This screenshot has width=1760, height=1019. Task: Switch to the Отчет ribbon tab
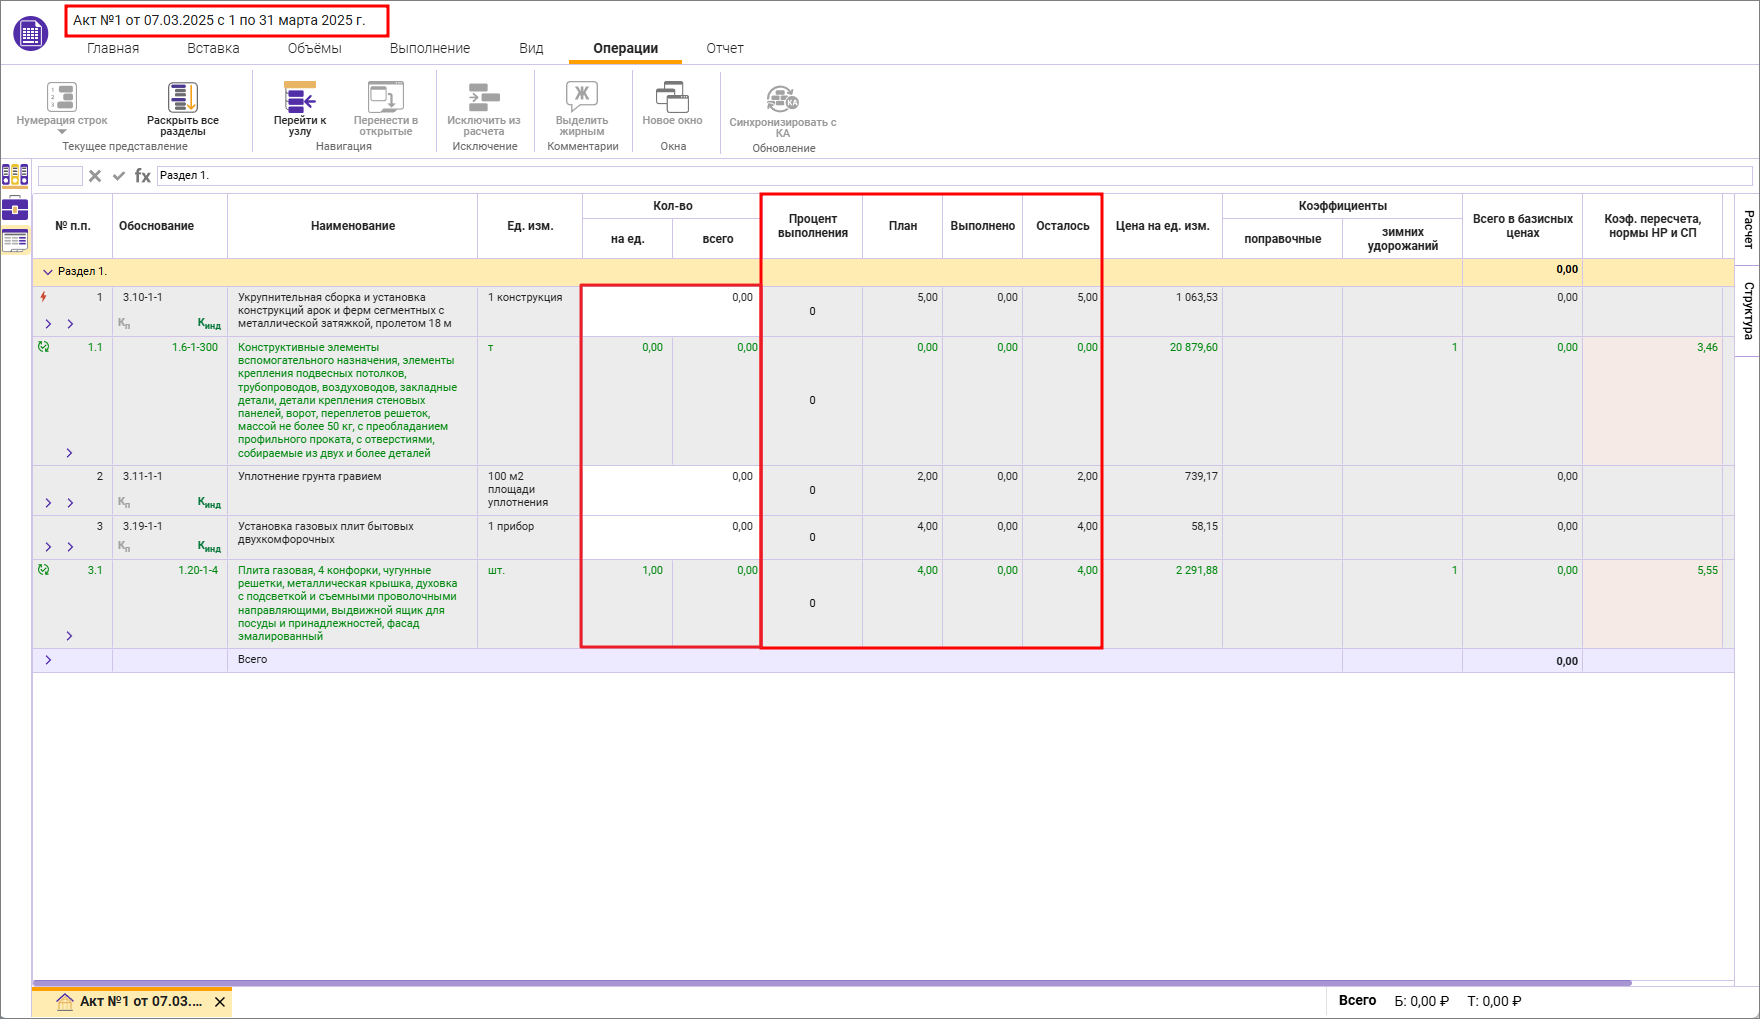coord(725,48)
